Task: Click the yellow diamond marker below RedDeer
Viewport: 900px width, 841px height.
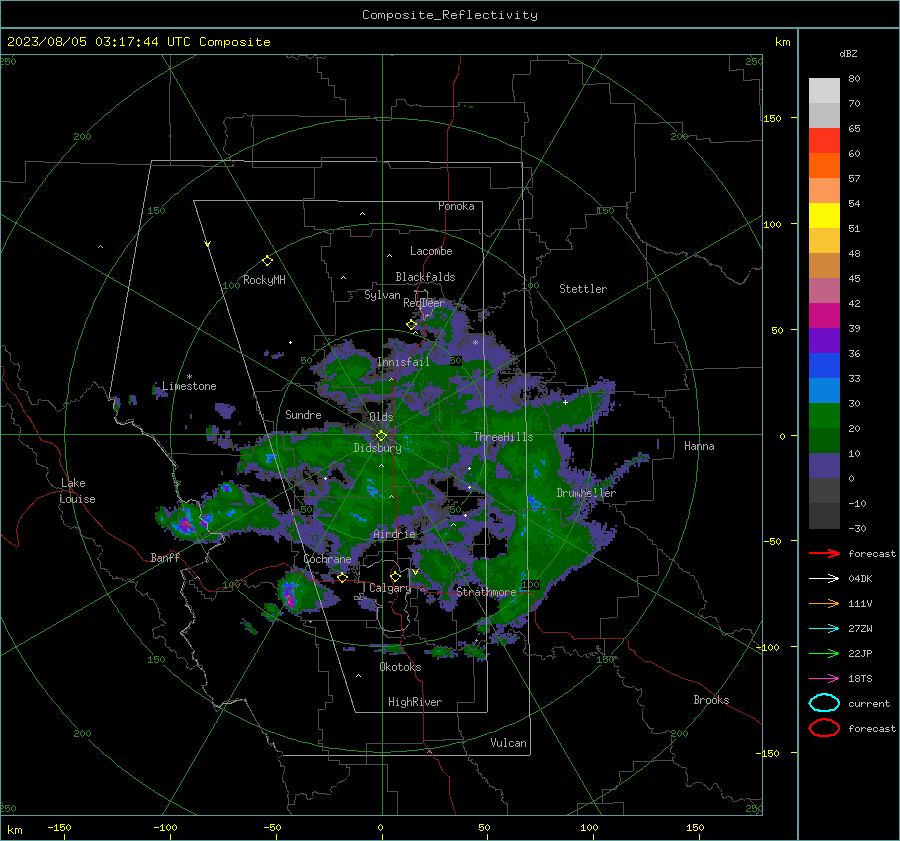Action: [x=411, y=325]
